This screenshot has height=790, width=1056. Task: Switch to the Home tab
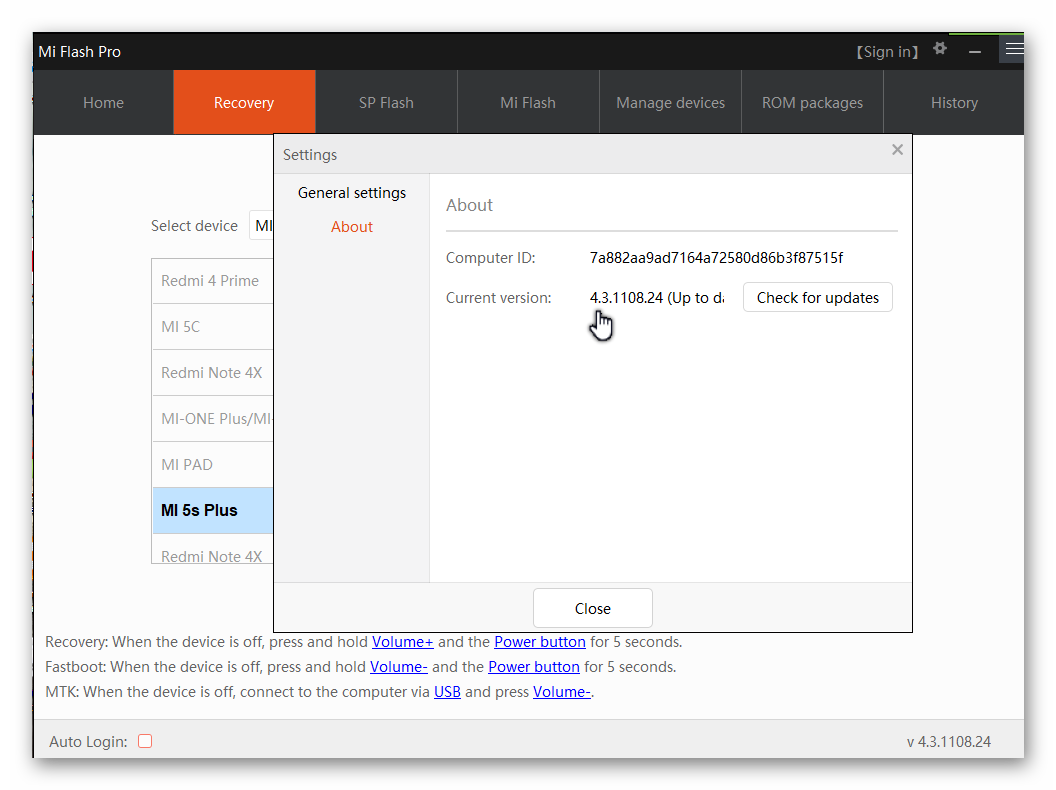point(103,102)
